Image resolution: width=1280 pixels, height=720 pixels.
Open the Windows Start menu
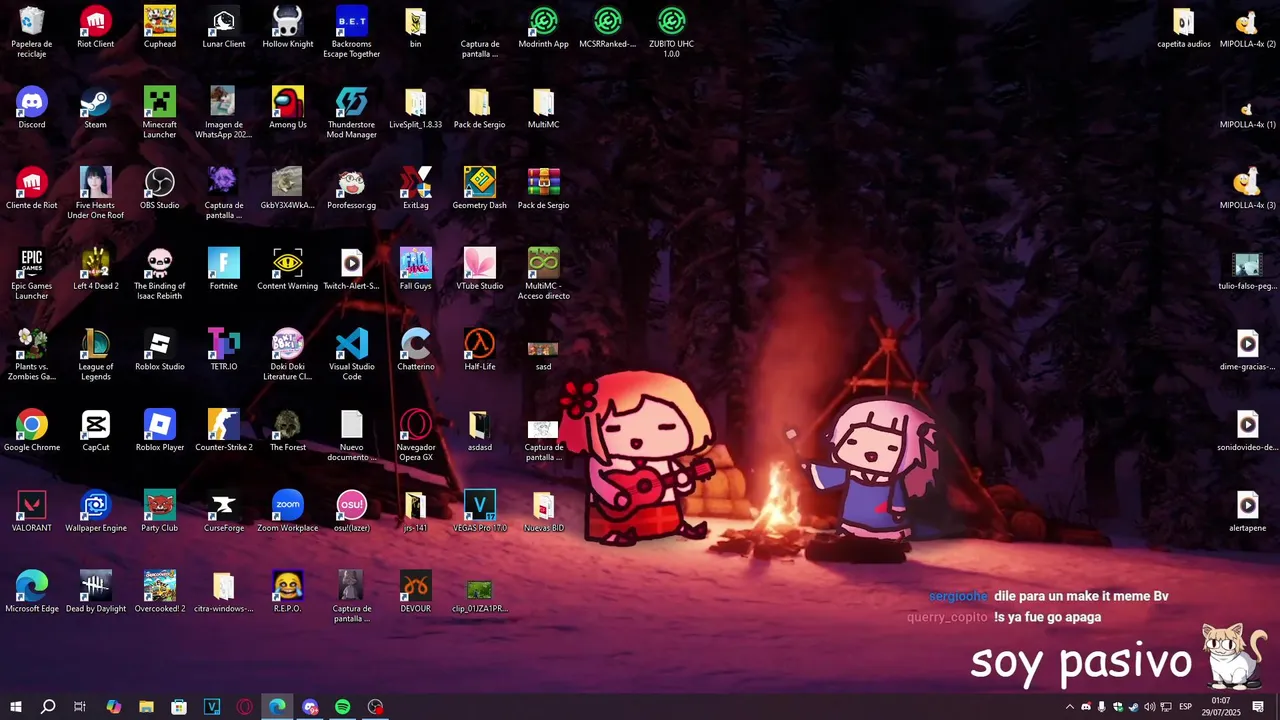click(x=16, y=707)
